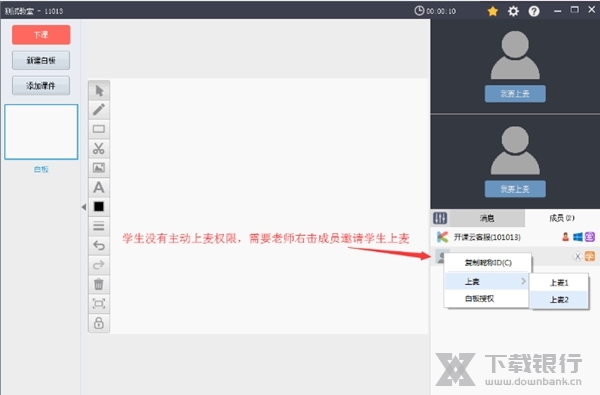Select the text 'A' tool
This screenshot has width=600, height=395.
[99, 188]
